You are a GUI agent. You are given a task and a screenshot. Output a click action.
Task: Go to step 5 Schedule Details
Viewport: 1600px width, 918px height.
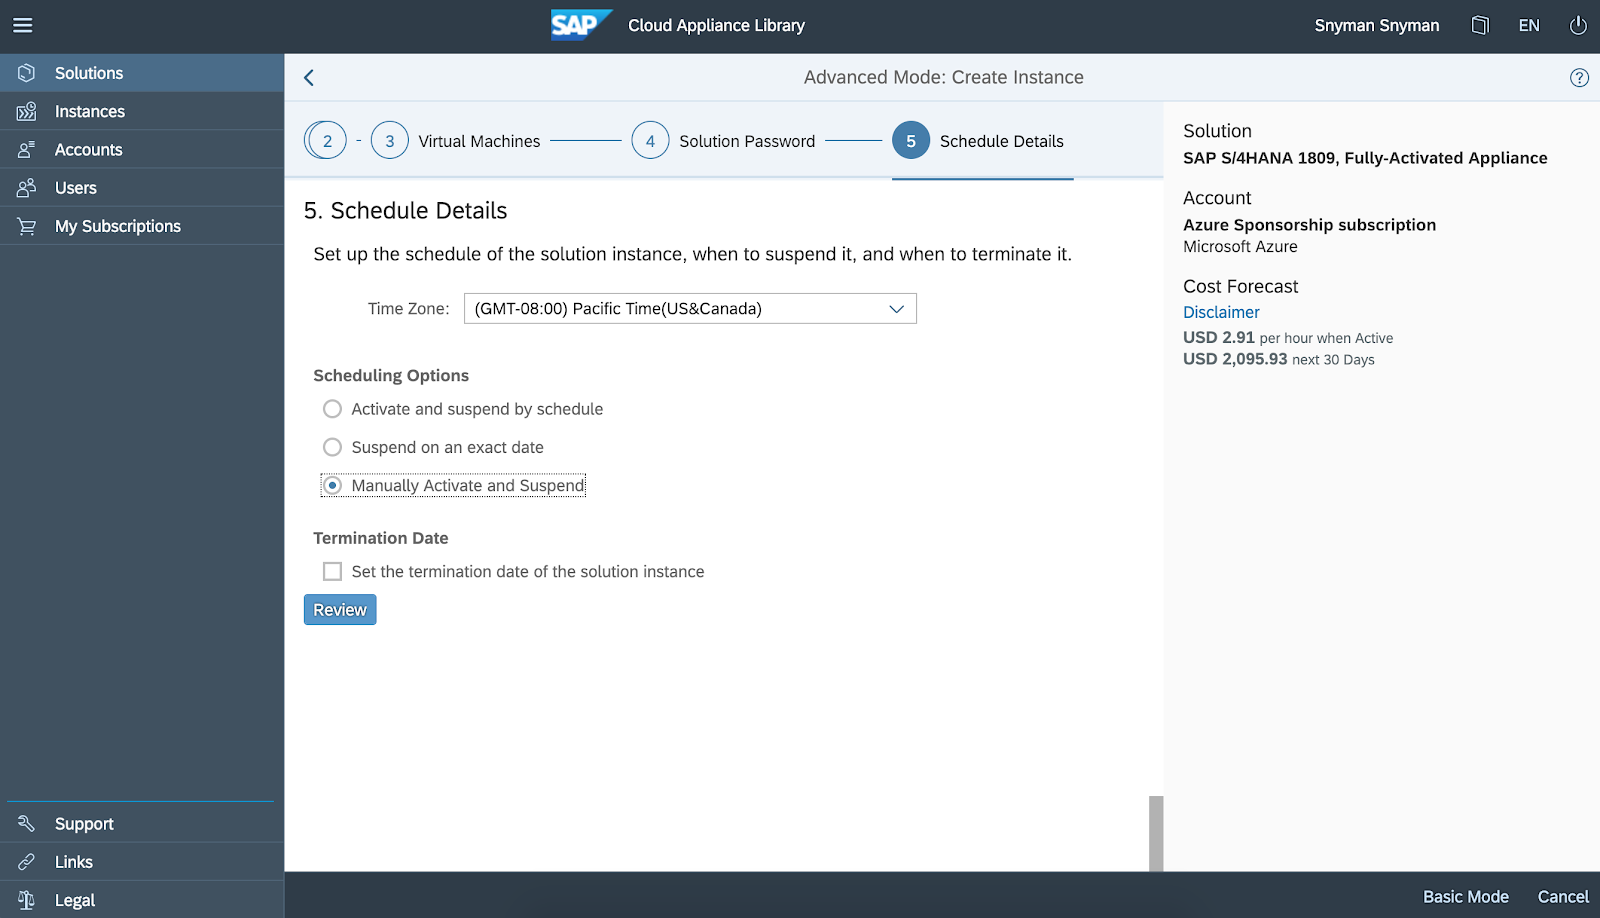978,141
